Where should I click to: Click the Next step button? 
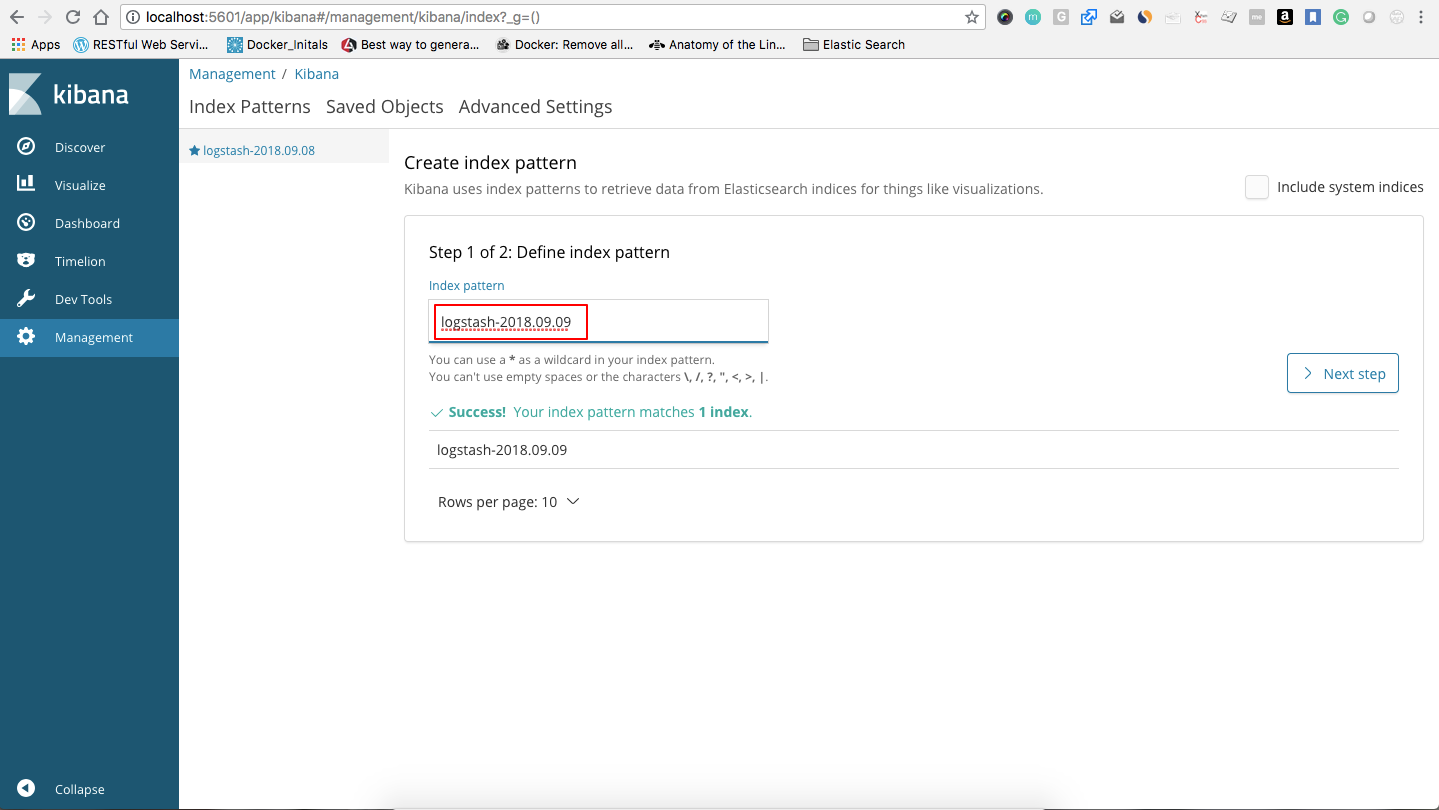(x=1343, y=373)
